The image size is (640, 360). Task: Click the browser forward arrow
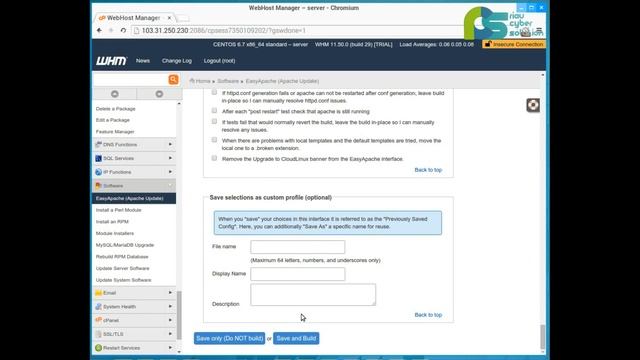pos(111,31)
